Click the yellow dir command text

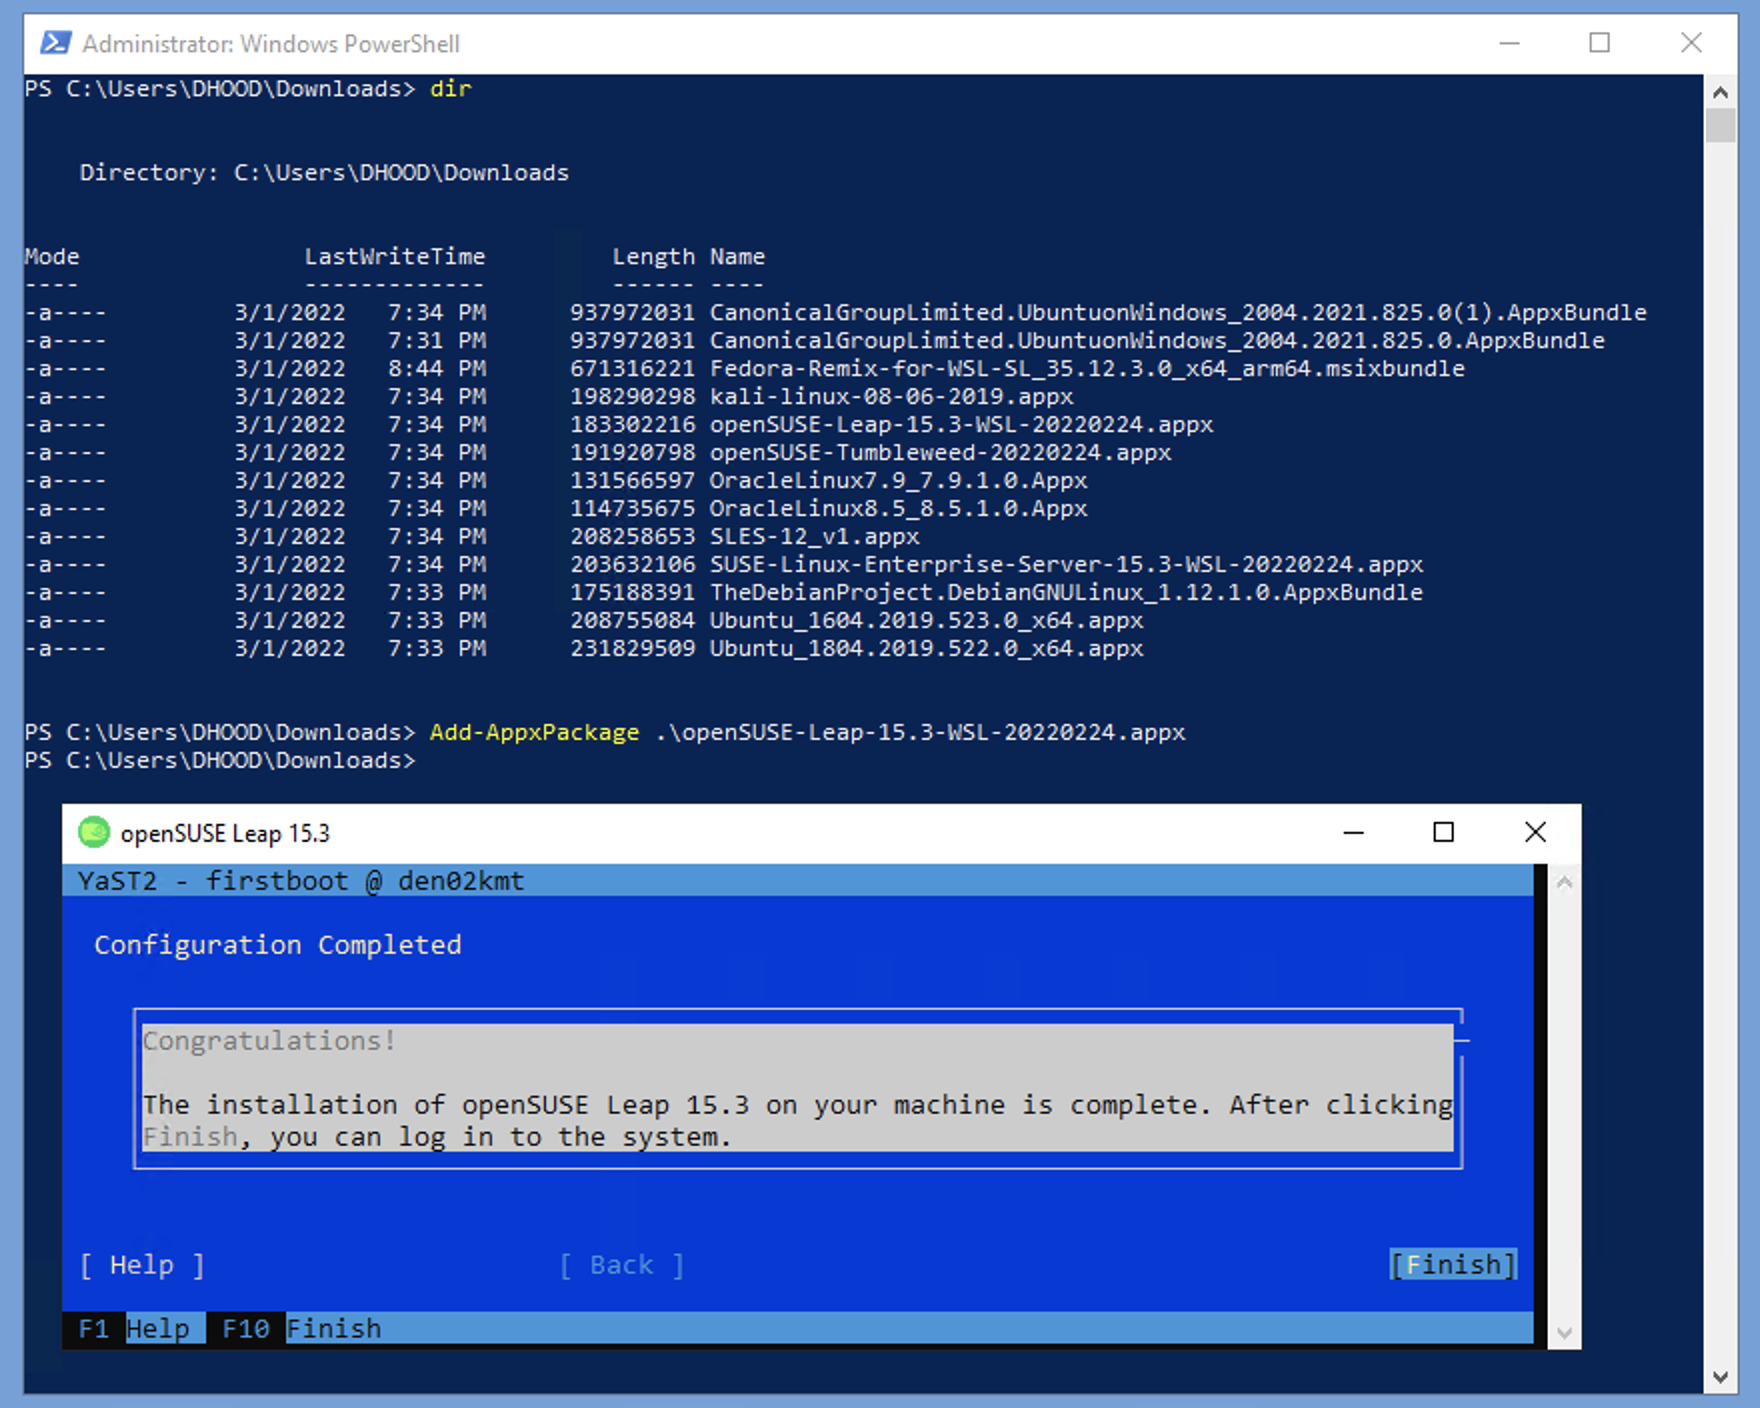pos(449,88)
